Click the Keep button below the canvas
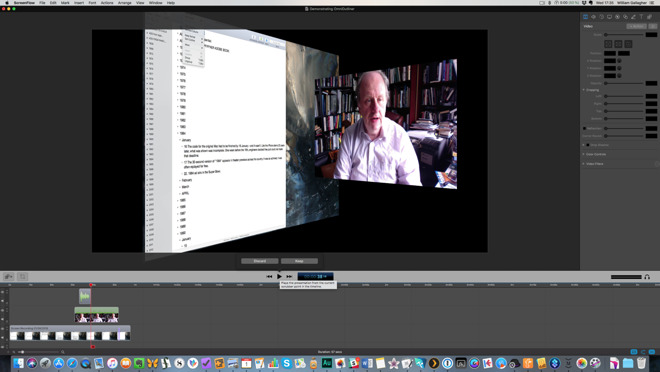 coord(299,261)
